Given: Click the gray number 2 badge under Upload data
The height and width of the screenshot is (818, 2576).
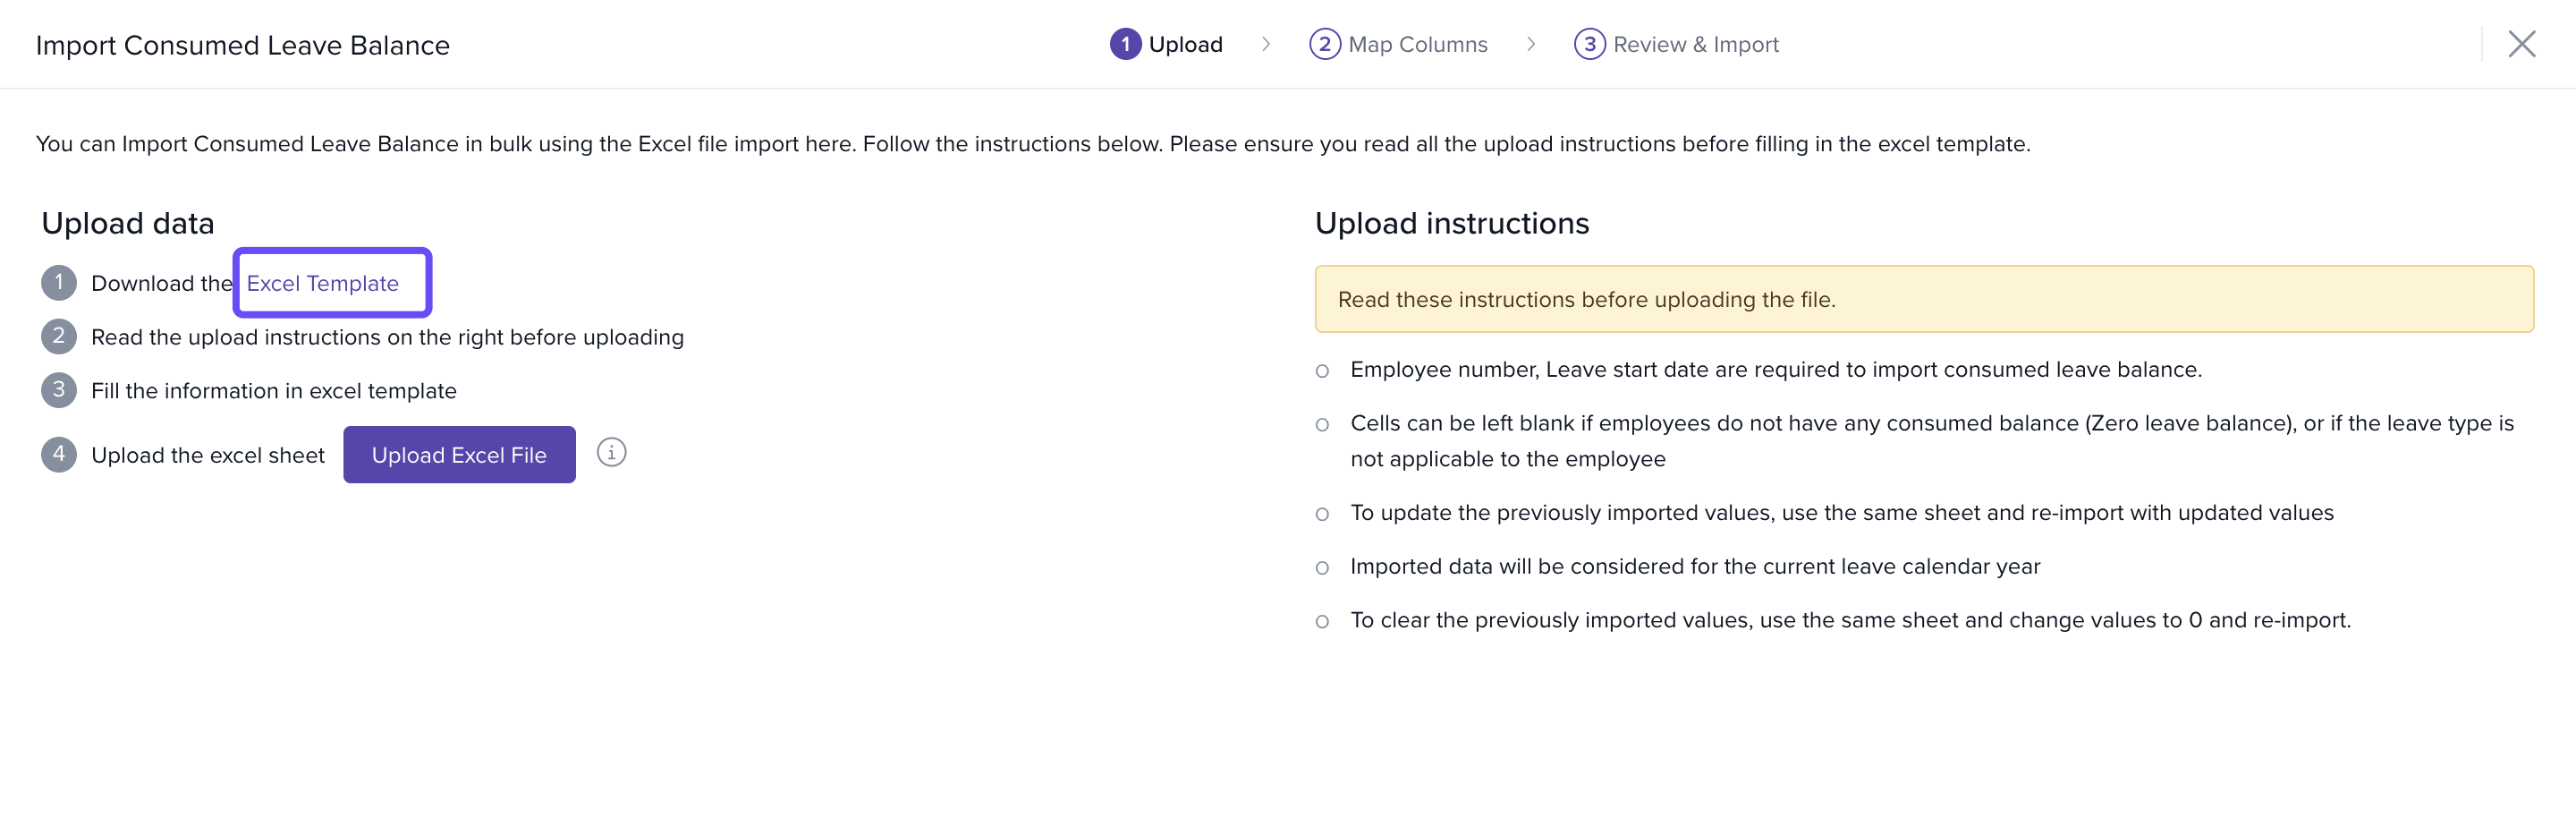Looking at the screenshot, I should (x=59, y=337).
